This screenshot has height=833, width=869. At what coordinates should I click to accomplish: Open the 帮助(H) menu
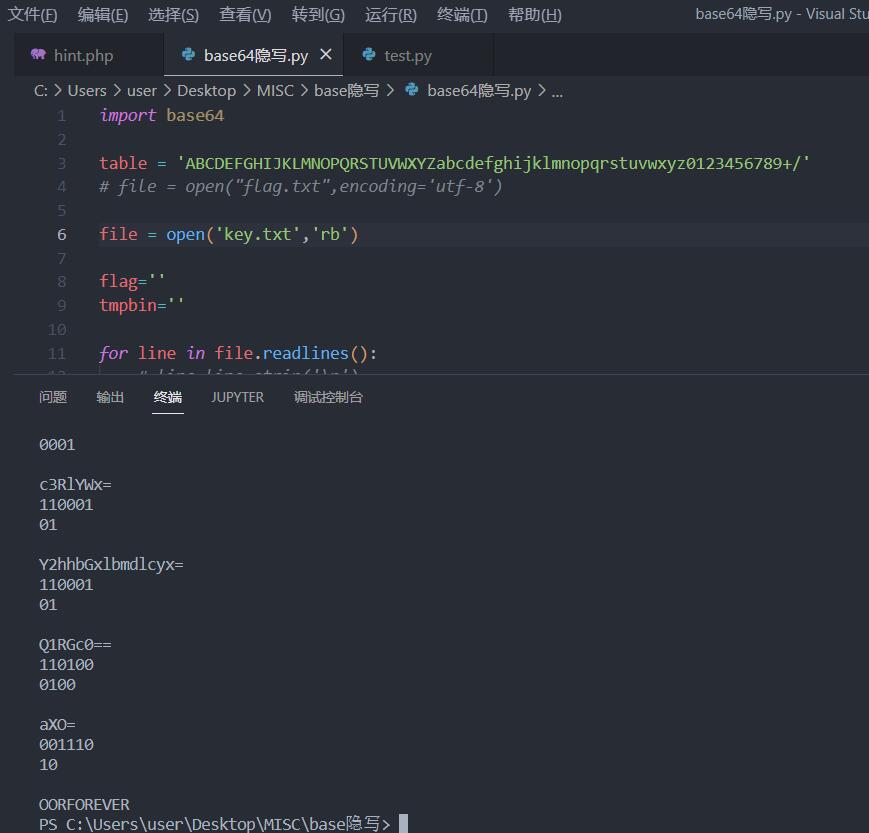tap(534, 14)
